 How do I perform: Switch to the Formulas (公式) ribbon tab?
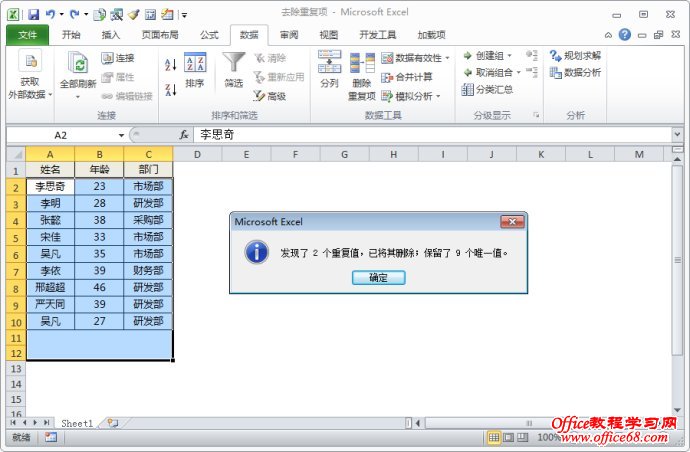[208, 34]
